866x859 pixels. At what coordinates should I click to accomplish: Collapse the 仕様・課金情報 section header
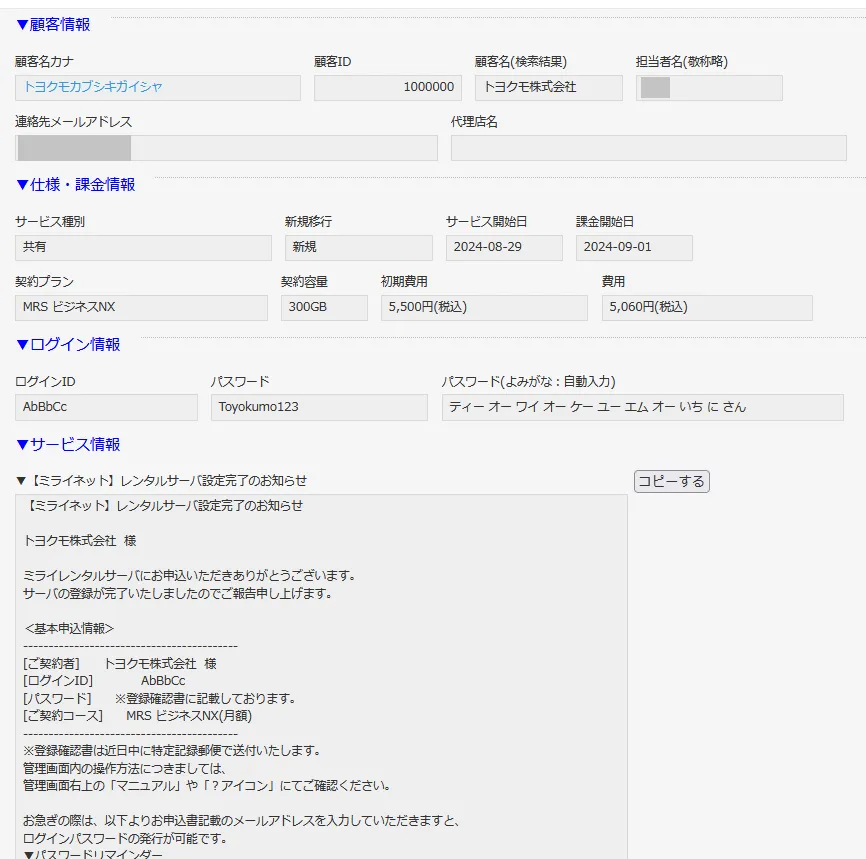click(x=75, y=185)
